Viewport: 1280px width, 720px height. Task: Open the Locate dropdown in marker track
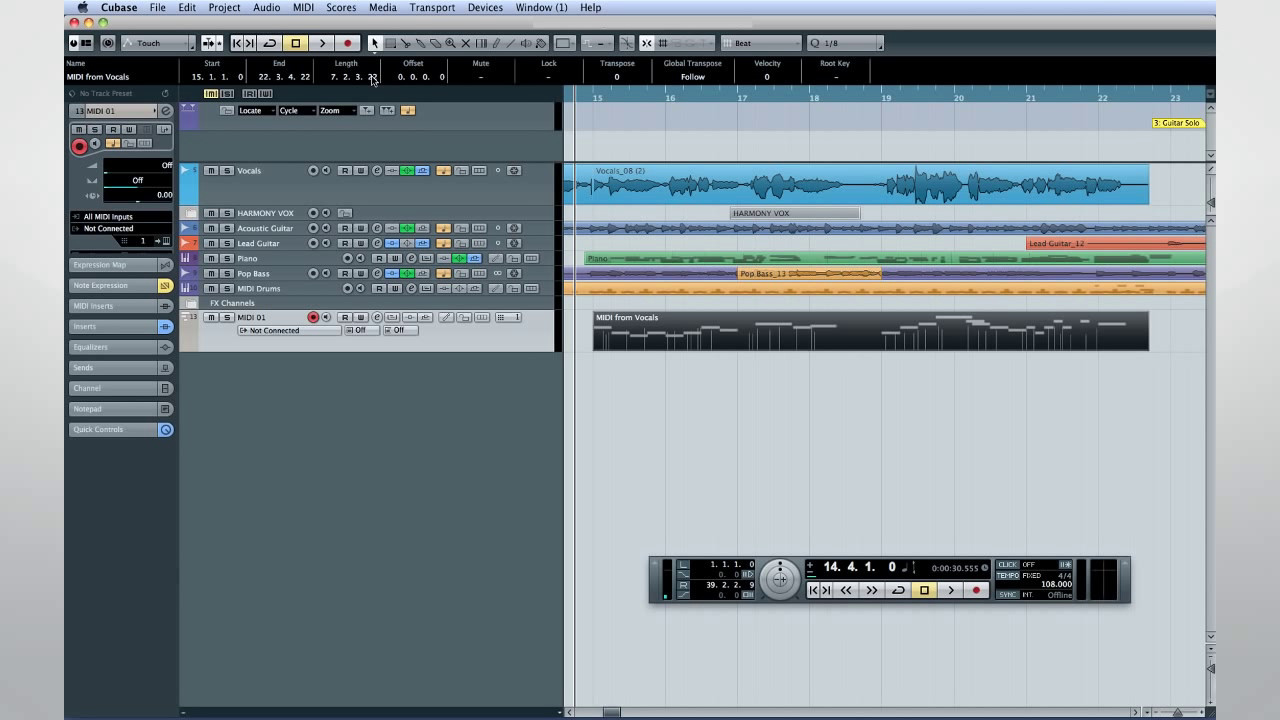pyautogui.click(x=256, y=110)
